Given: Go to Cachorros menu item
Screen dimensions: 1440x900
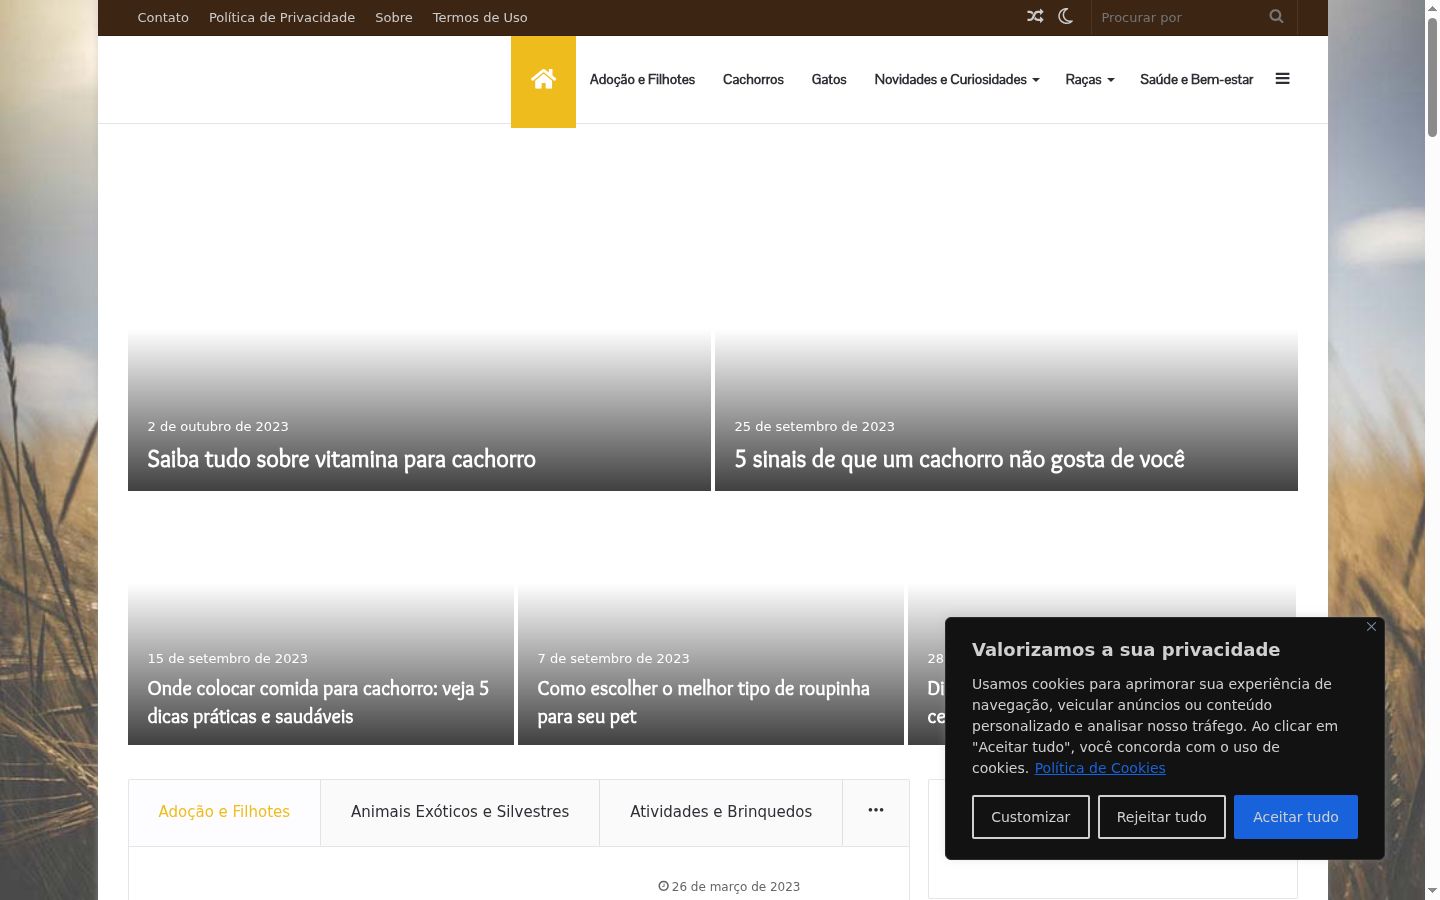Looking at the screenshot, I should (753, 80).
